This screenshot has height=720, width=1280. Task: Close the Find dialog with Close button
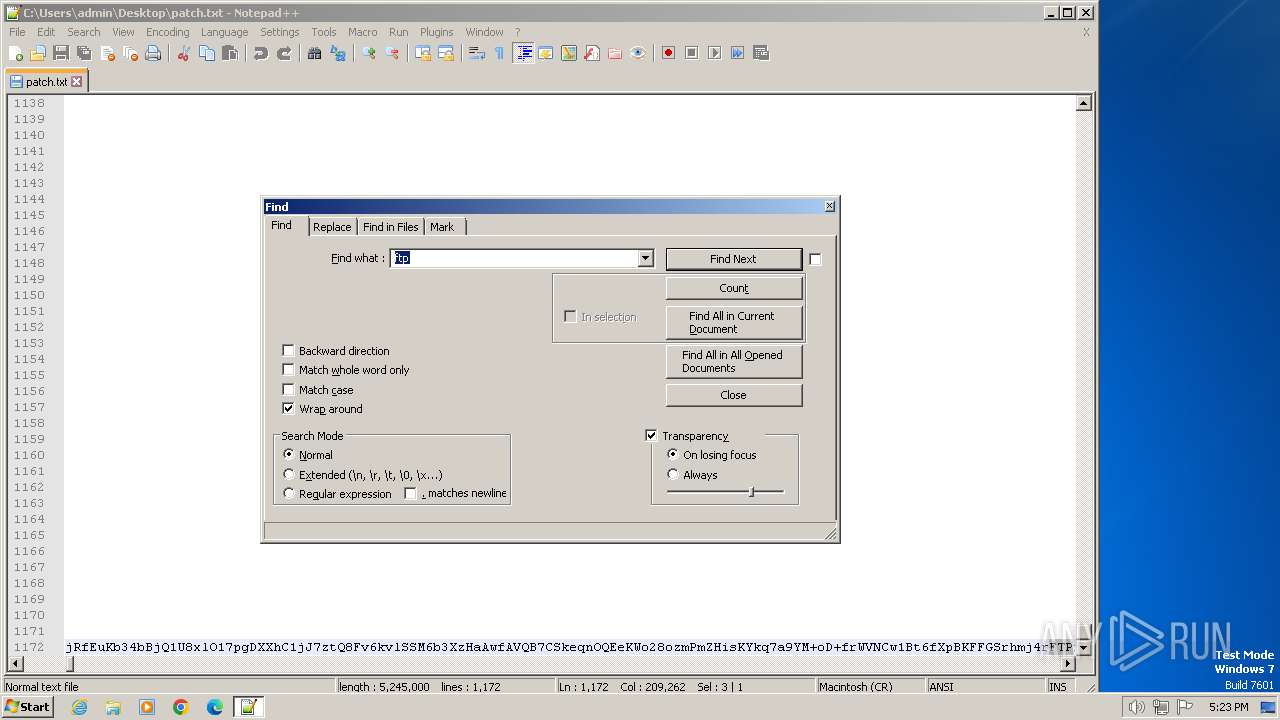click(x=733, y=395)
